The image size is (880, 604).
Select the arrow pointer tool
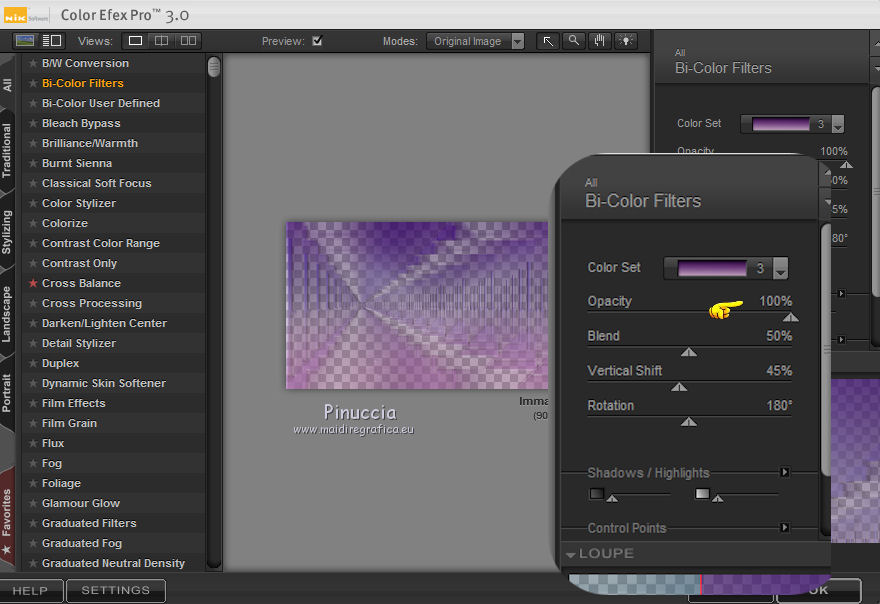click(548, 41)
